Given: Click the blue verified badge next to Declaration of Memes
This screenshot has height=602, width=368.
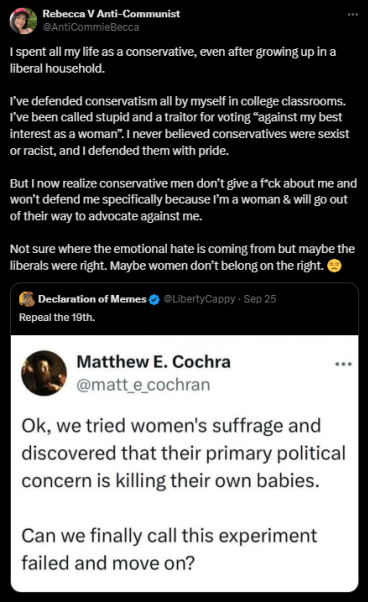Looking at the screenshot, I should pos(154,299).
